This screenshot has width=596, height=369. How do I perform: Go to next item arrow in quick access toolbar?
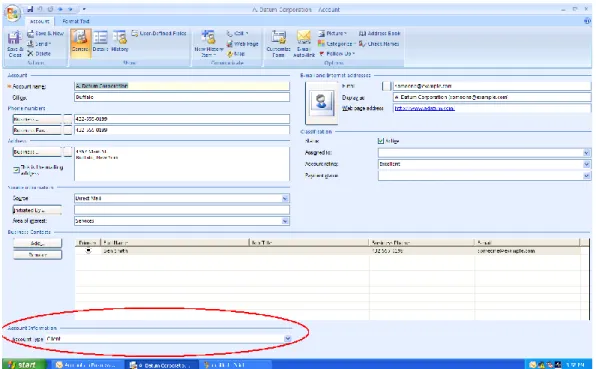coord(70,9)
